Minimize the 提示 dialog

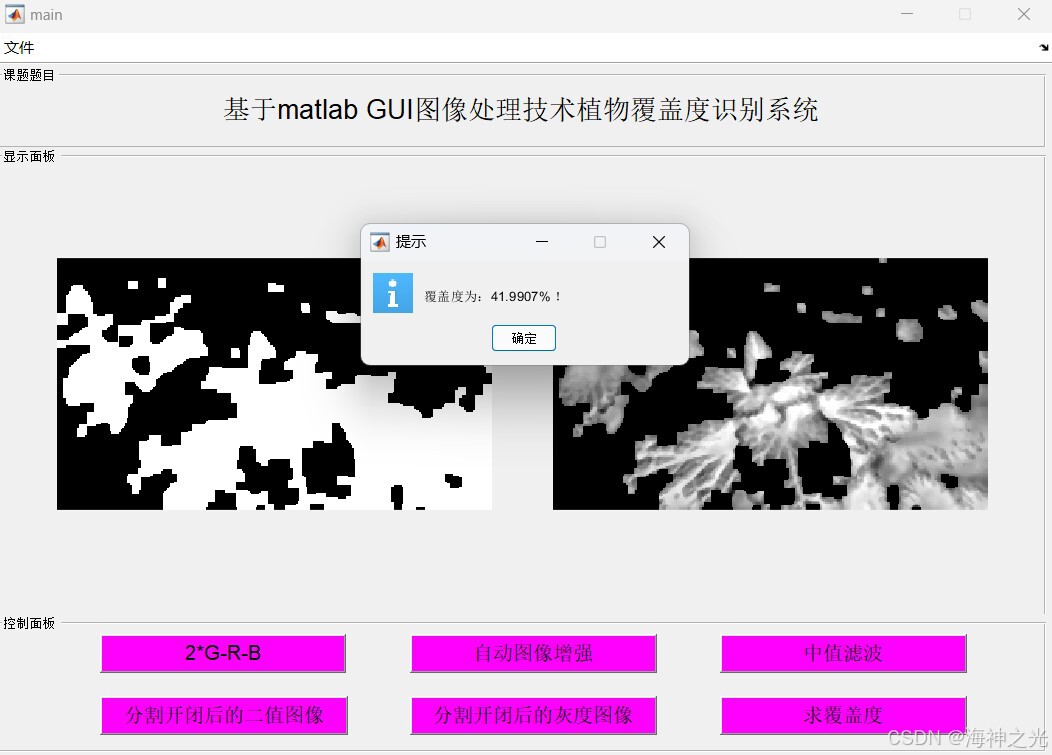(542, 242)
